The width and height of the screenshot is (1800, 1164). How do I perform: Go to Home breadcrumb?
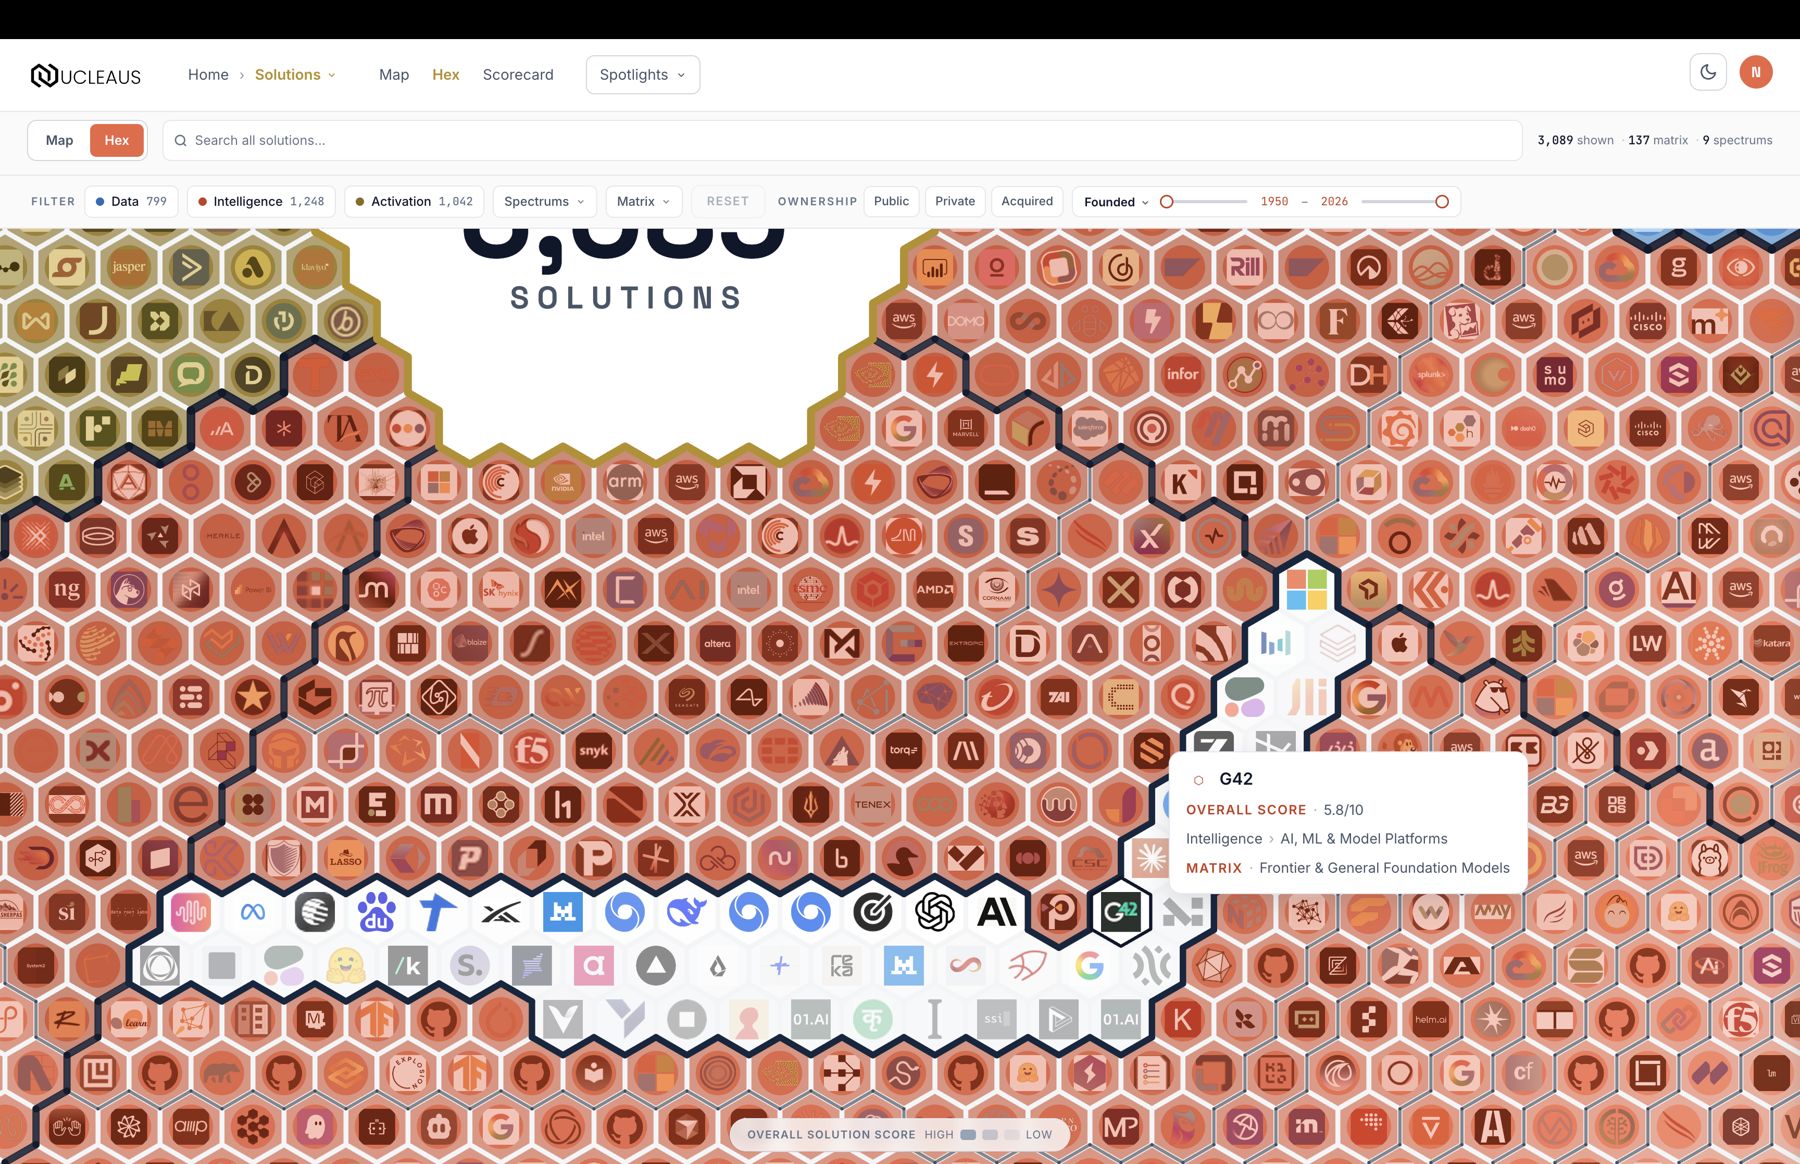(x=208, y=75)
